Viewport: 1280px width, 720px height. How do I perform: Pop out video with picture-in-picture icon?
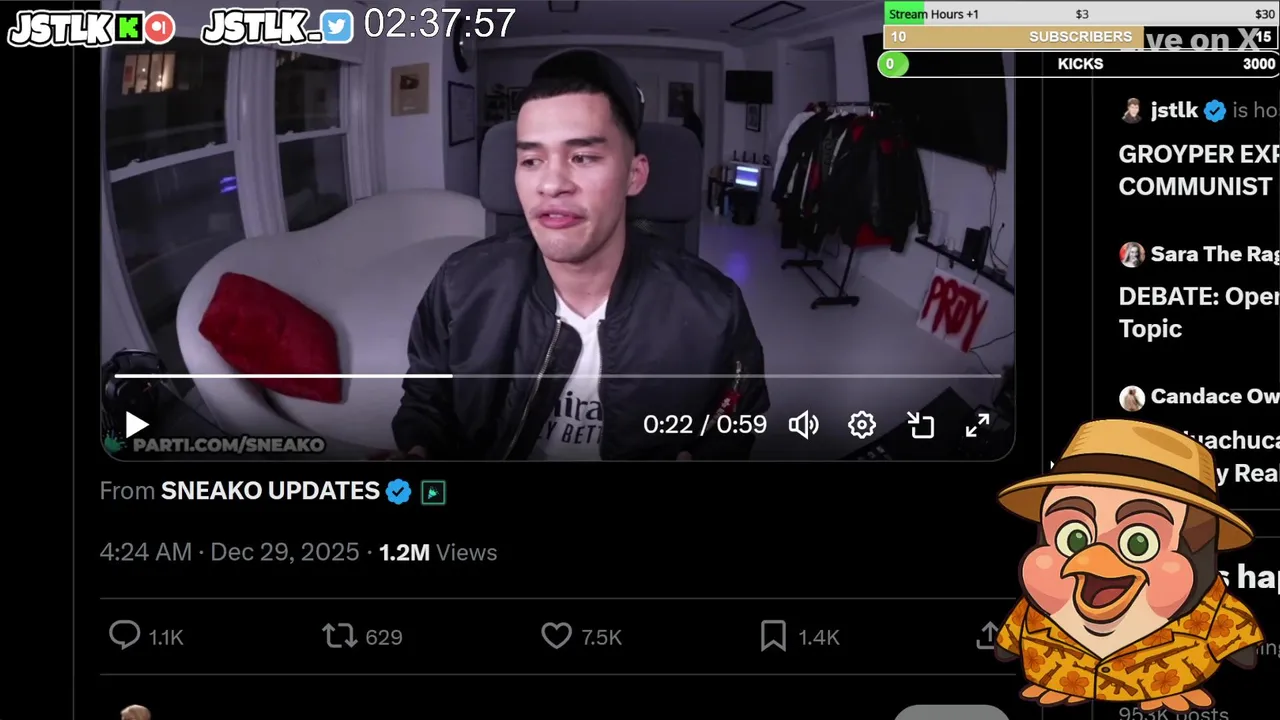point(920,425)
